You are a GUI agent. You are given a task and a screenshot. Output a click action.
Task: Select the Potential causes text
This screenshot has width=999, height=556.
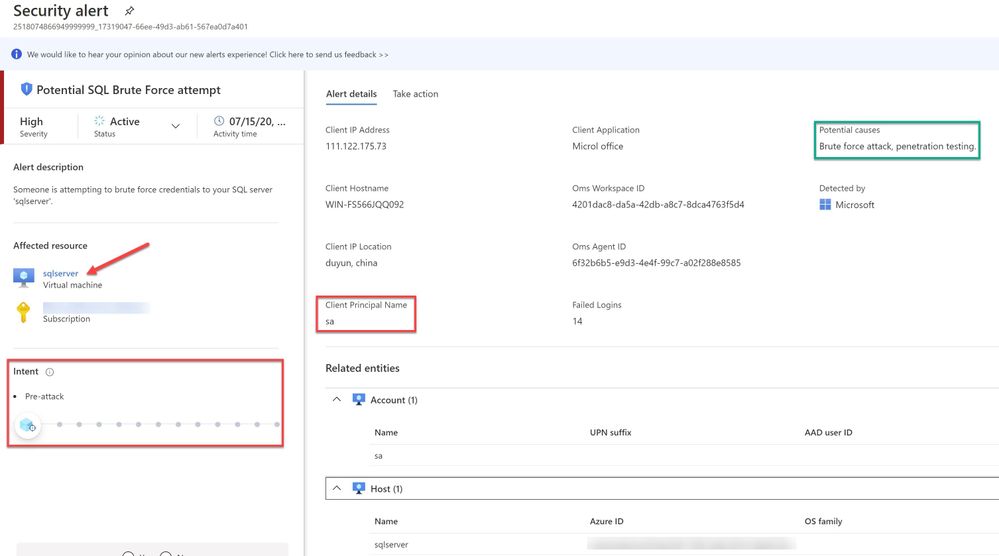pos(897,146)
